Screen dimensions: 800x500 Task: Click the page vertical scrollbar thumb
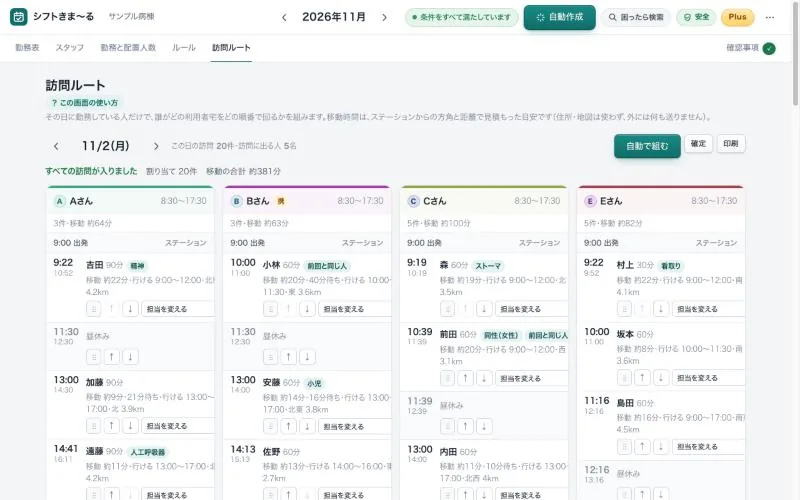tap(796, 54)
